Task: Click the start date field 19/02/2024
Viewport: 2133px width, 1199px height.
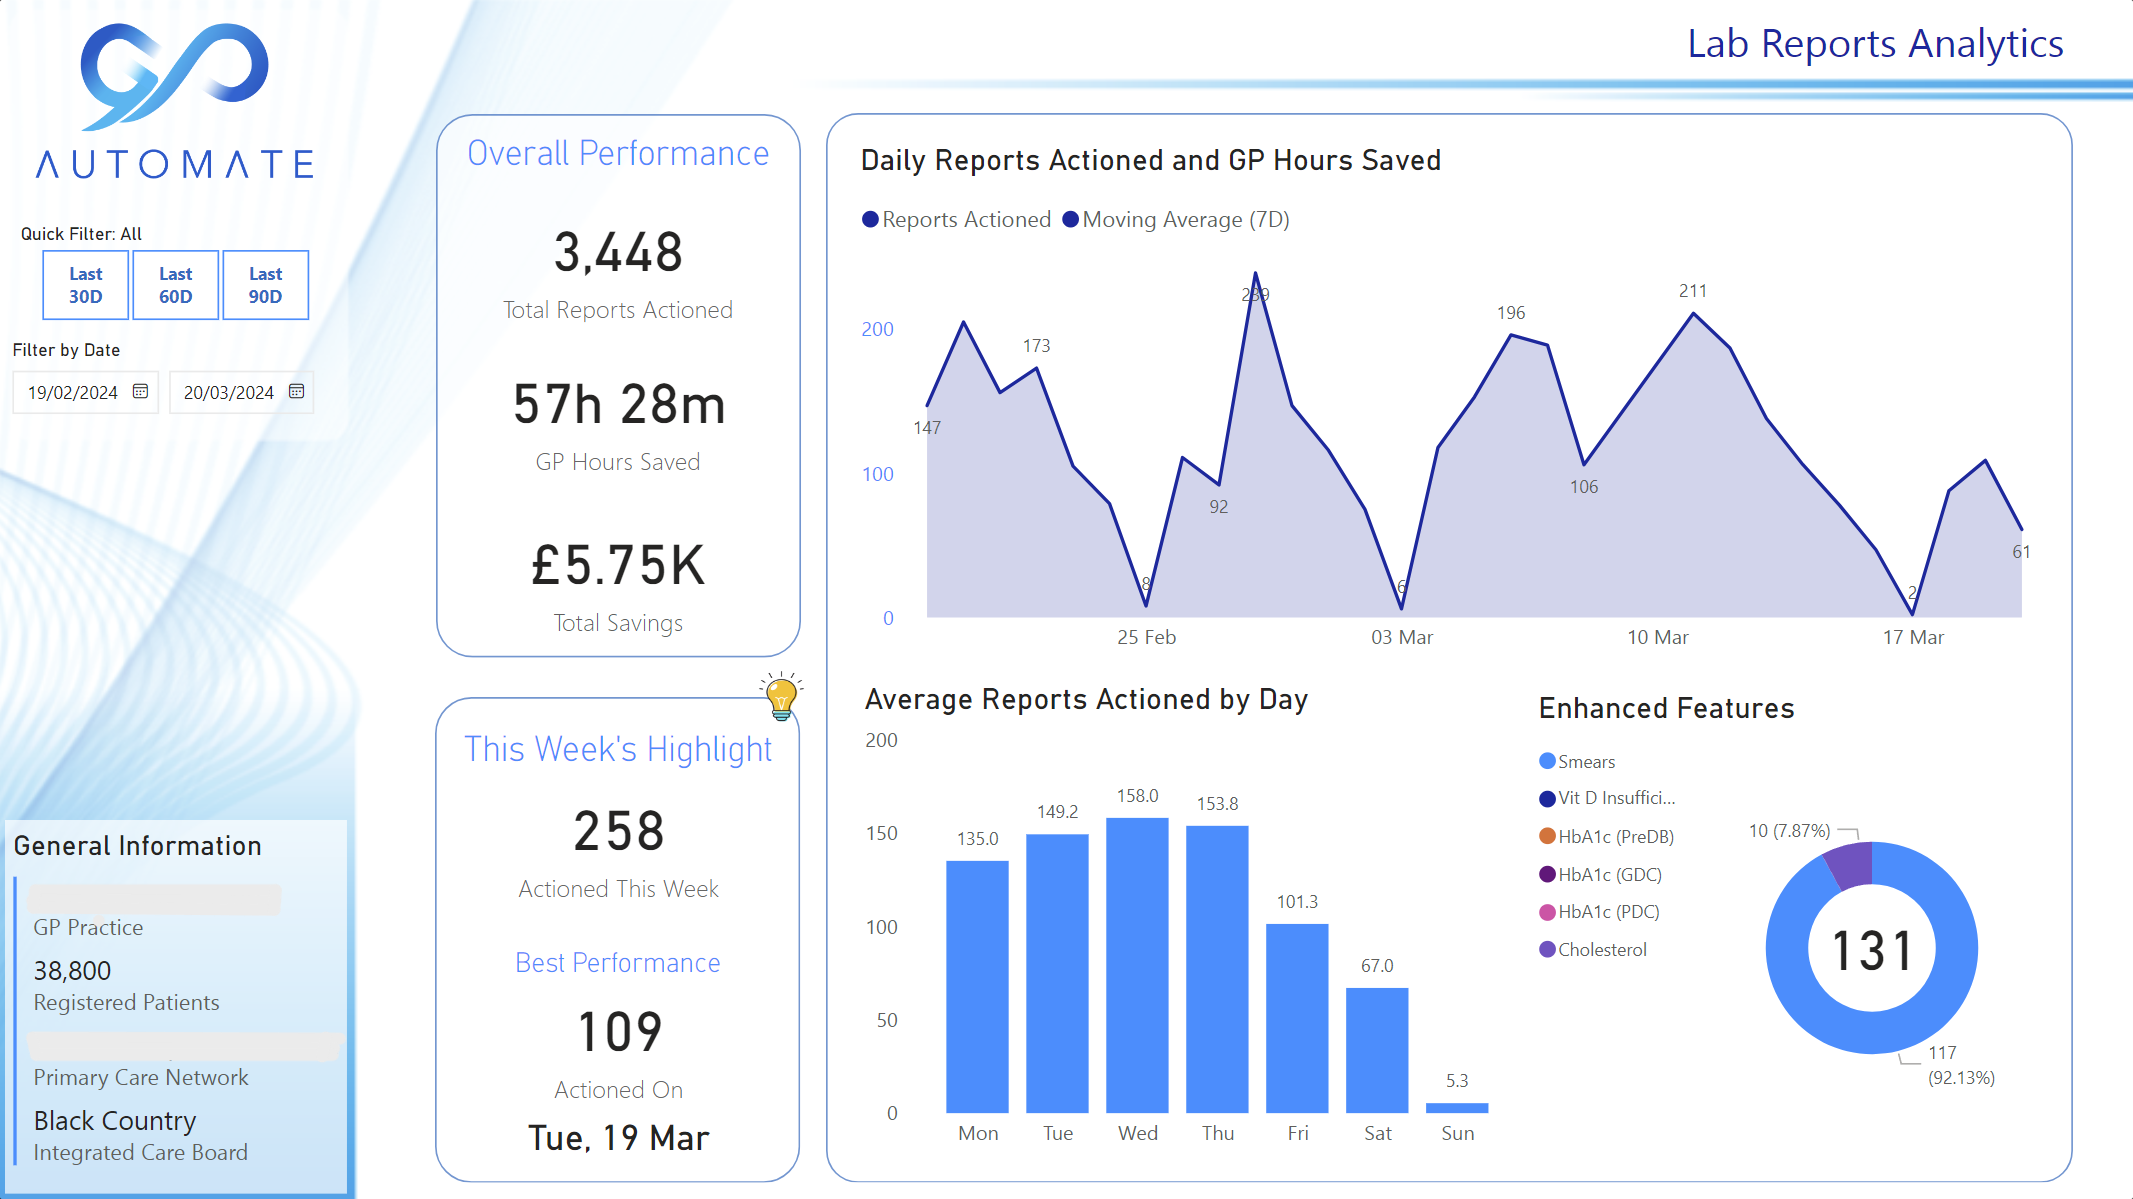Action: [x=73, y=392]
